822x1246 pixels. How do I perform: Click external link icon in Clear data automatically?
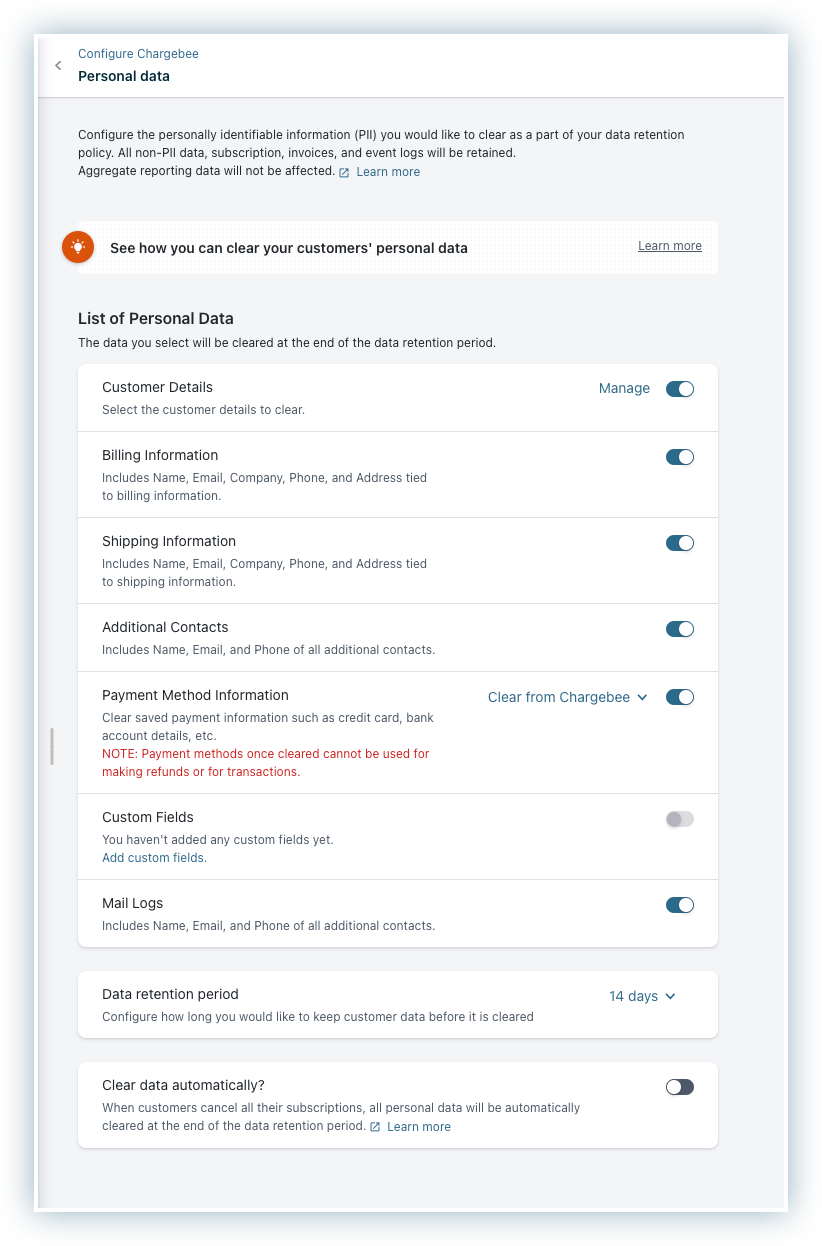pyautogui.click(x=375, y=1127)
